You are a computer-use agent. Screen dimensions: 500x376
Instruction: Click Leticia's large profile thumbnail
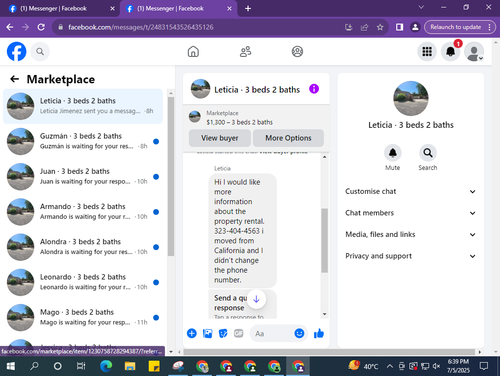411,98
